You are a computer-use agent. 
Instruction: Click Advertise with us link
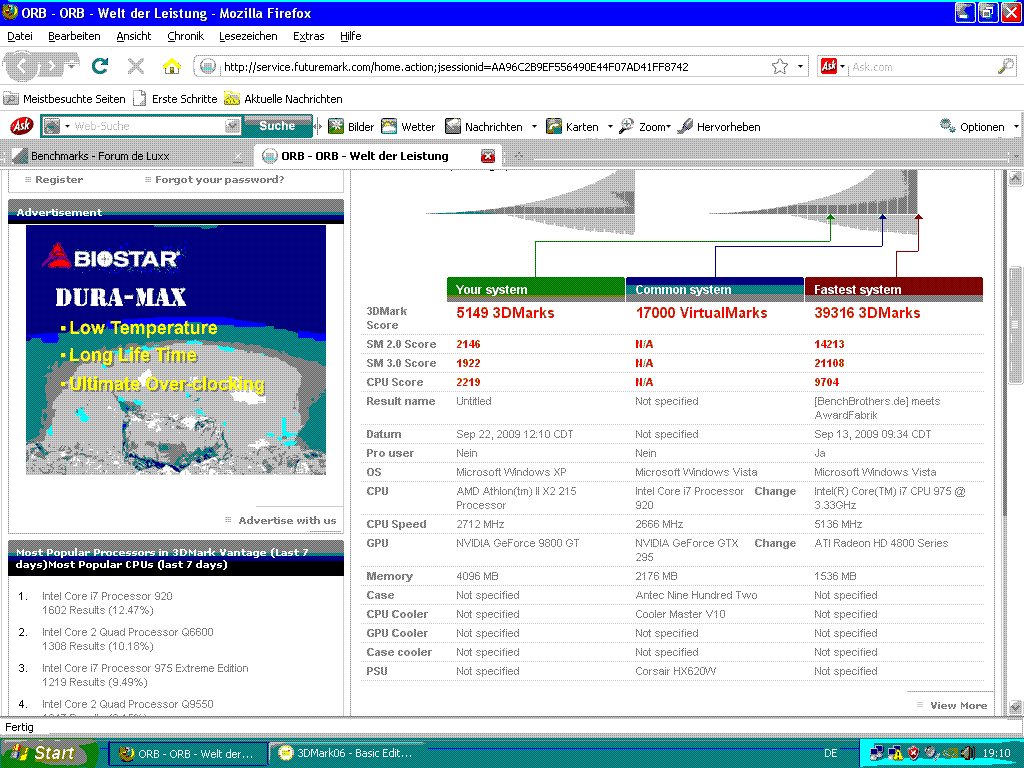(x=287, y=520)
